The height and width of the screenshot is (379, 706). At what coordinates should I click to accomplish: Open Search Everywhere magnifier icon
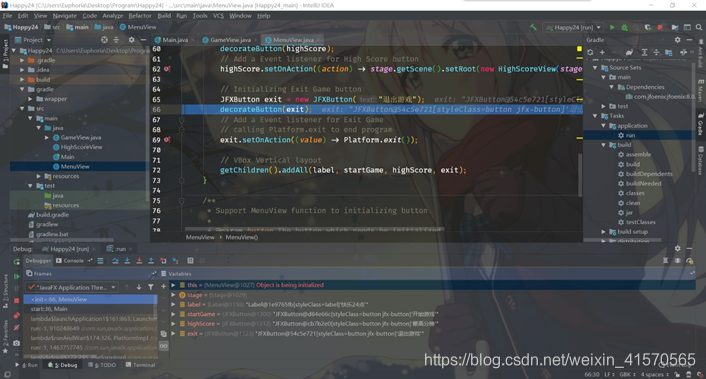point(699,27)
